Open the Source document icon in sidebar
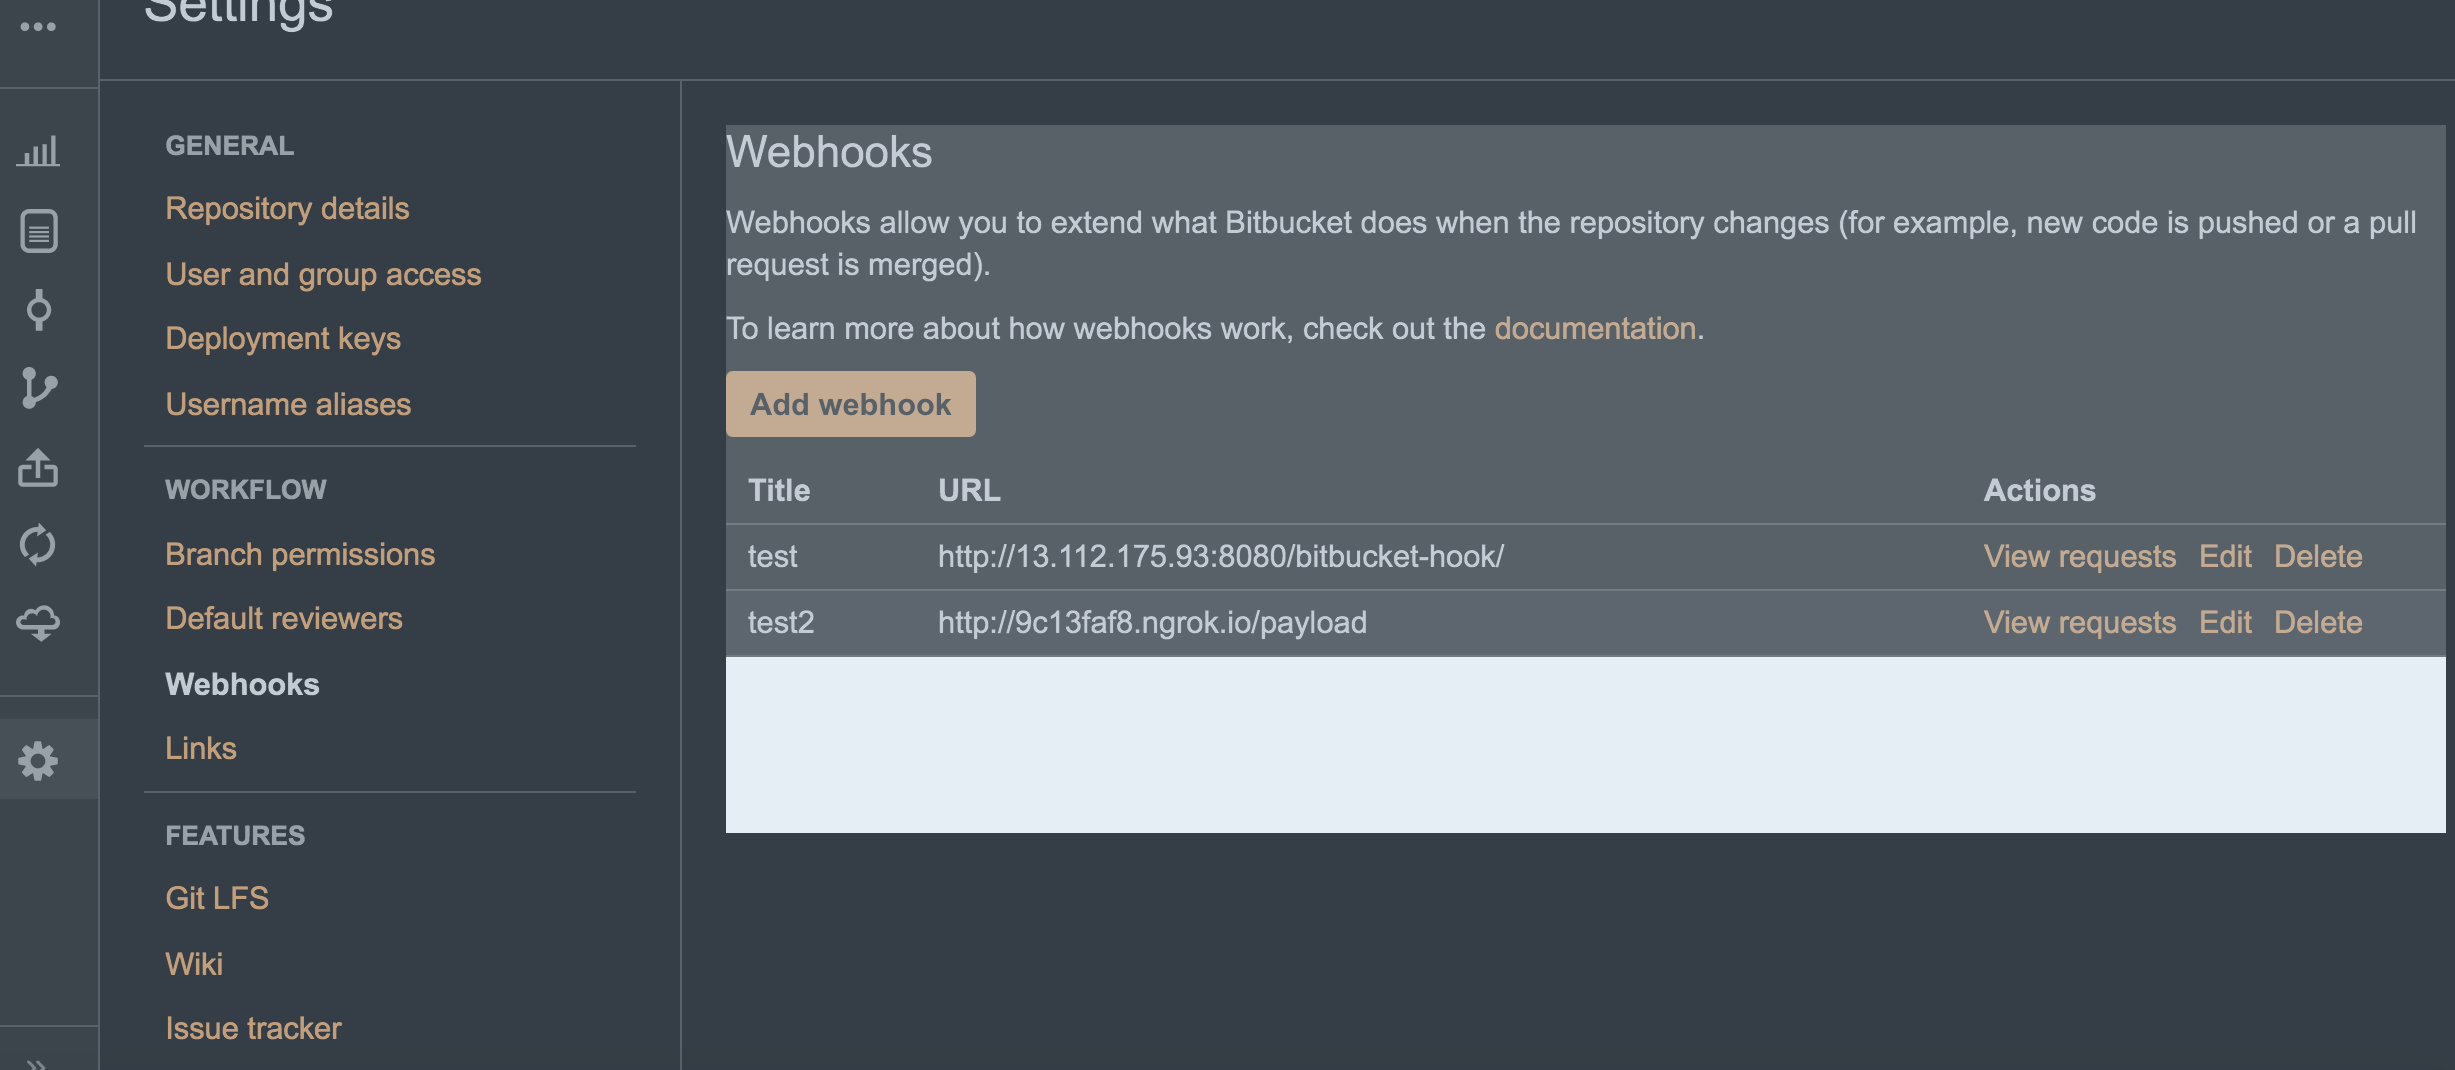Screen dimensions: 2455x1070 (38, 231)
